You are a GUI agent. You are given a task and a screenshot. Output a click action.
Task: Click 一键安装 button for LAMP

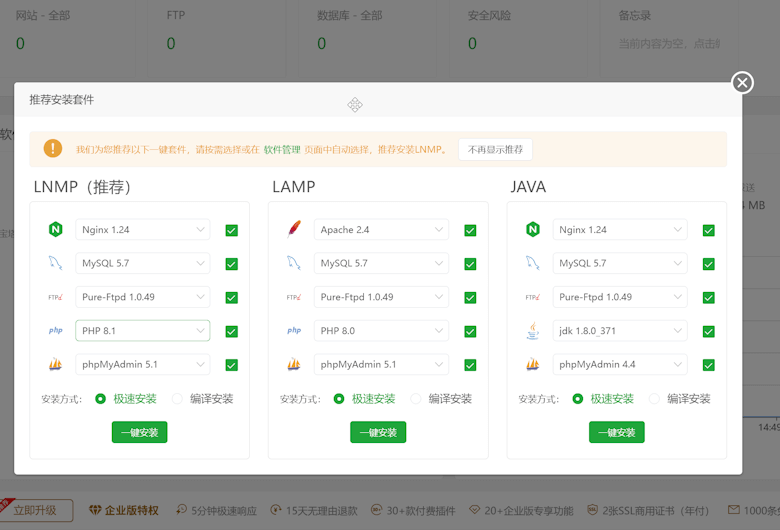coord(378,432)
